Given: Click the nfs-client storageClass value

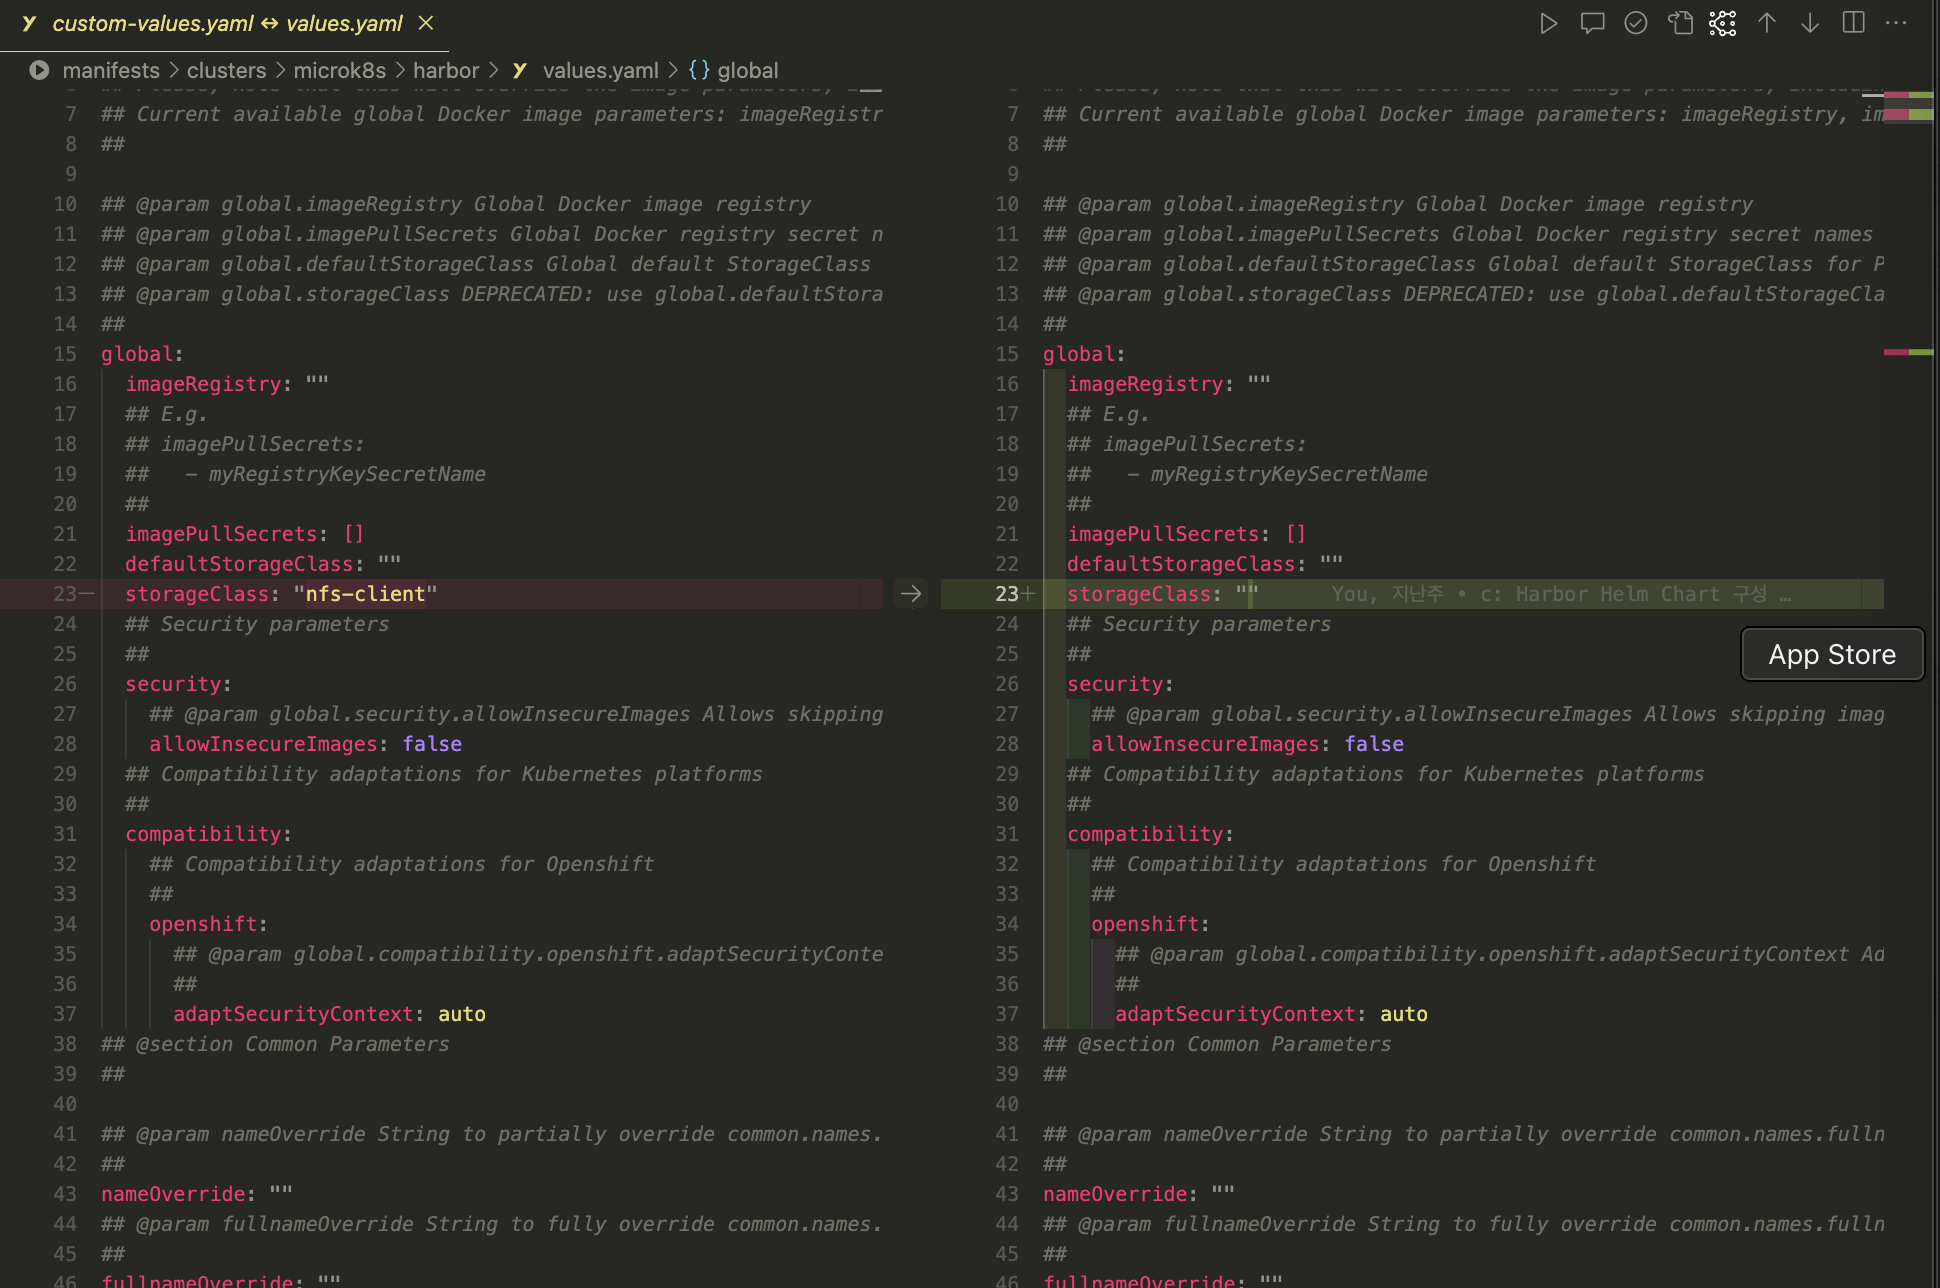Looking at the screenshot, I should [365, 594].
